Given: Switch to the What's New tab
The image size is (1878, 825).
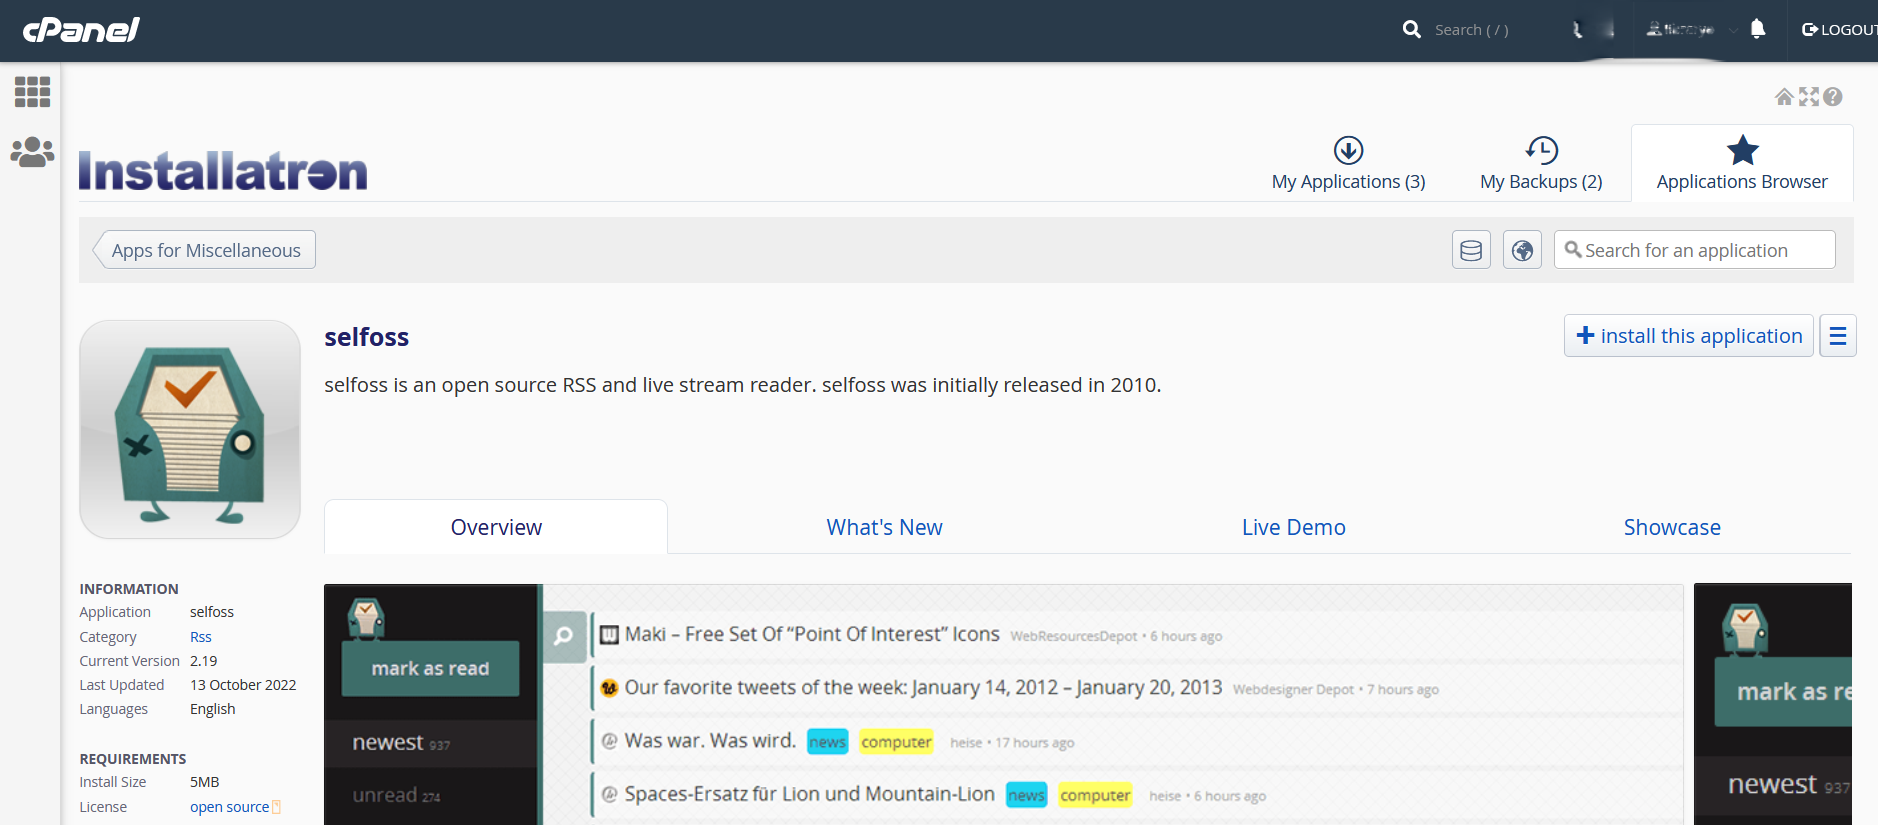Looking at the screenshot, I should (x=884, y=527).
